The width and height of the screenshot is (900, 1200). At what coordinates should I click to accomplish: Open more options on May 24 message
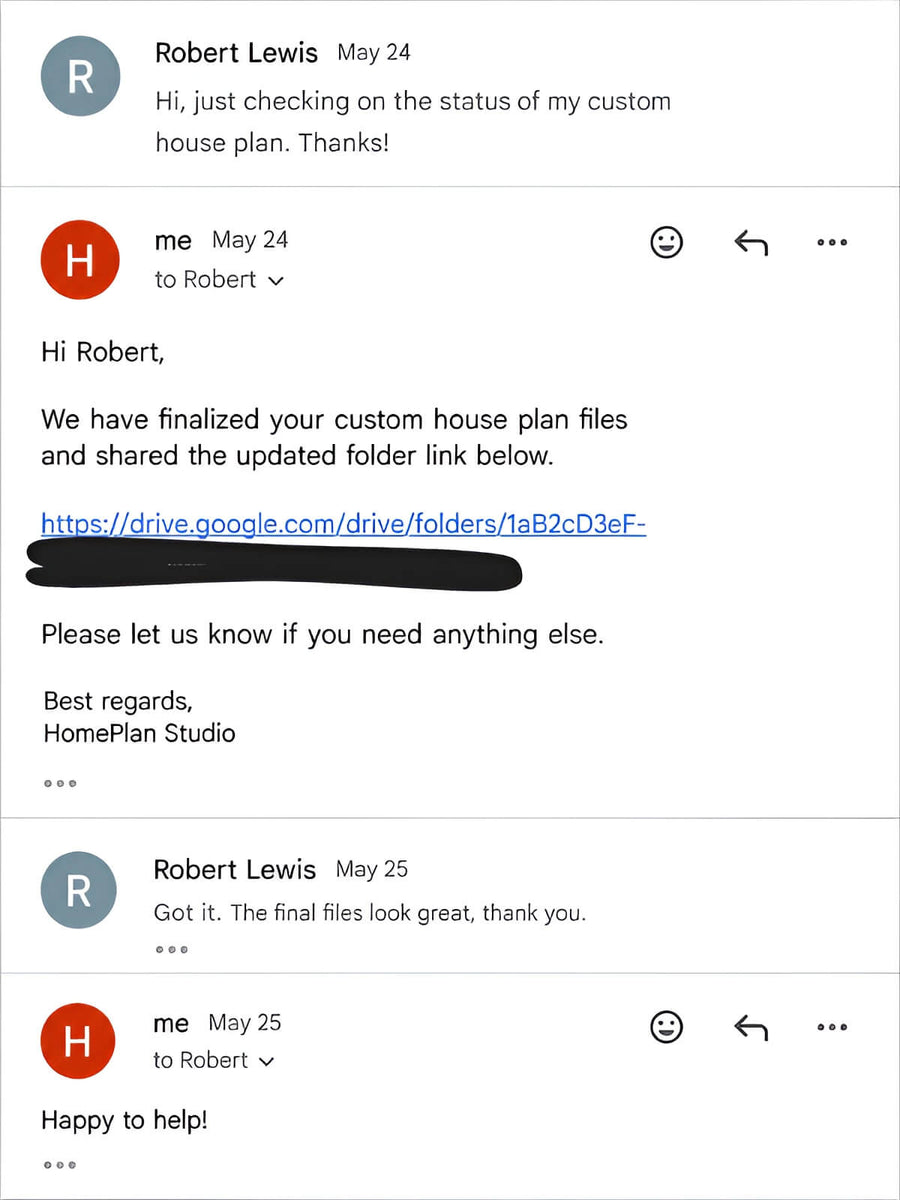832,242
